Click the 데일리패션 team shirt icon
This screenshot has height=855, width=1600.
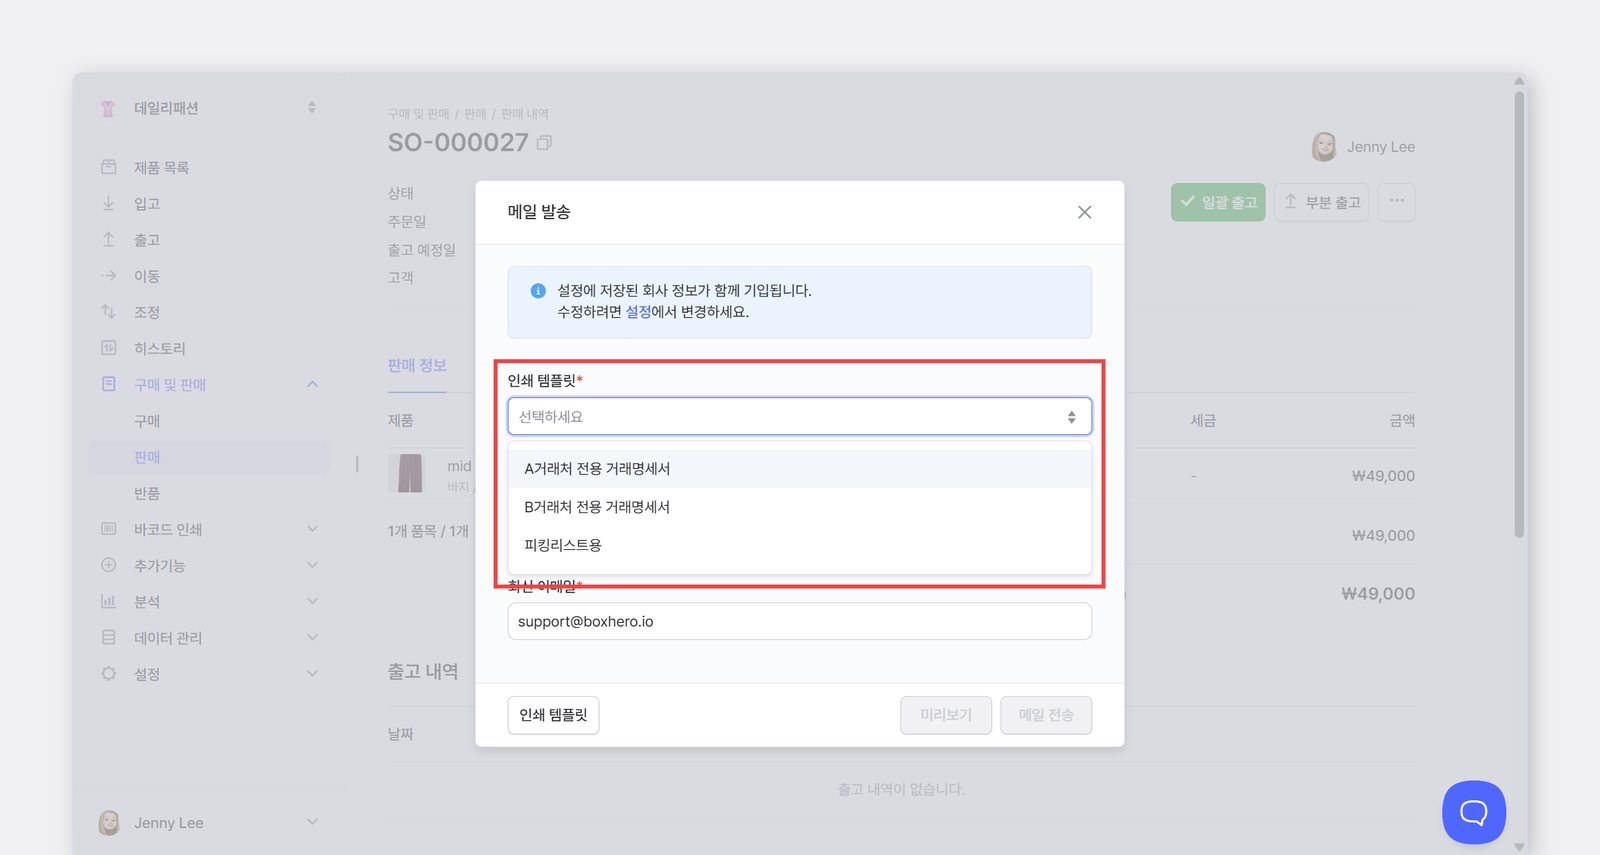pyautogui.click(x=108, y=108)
